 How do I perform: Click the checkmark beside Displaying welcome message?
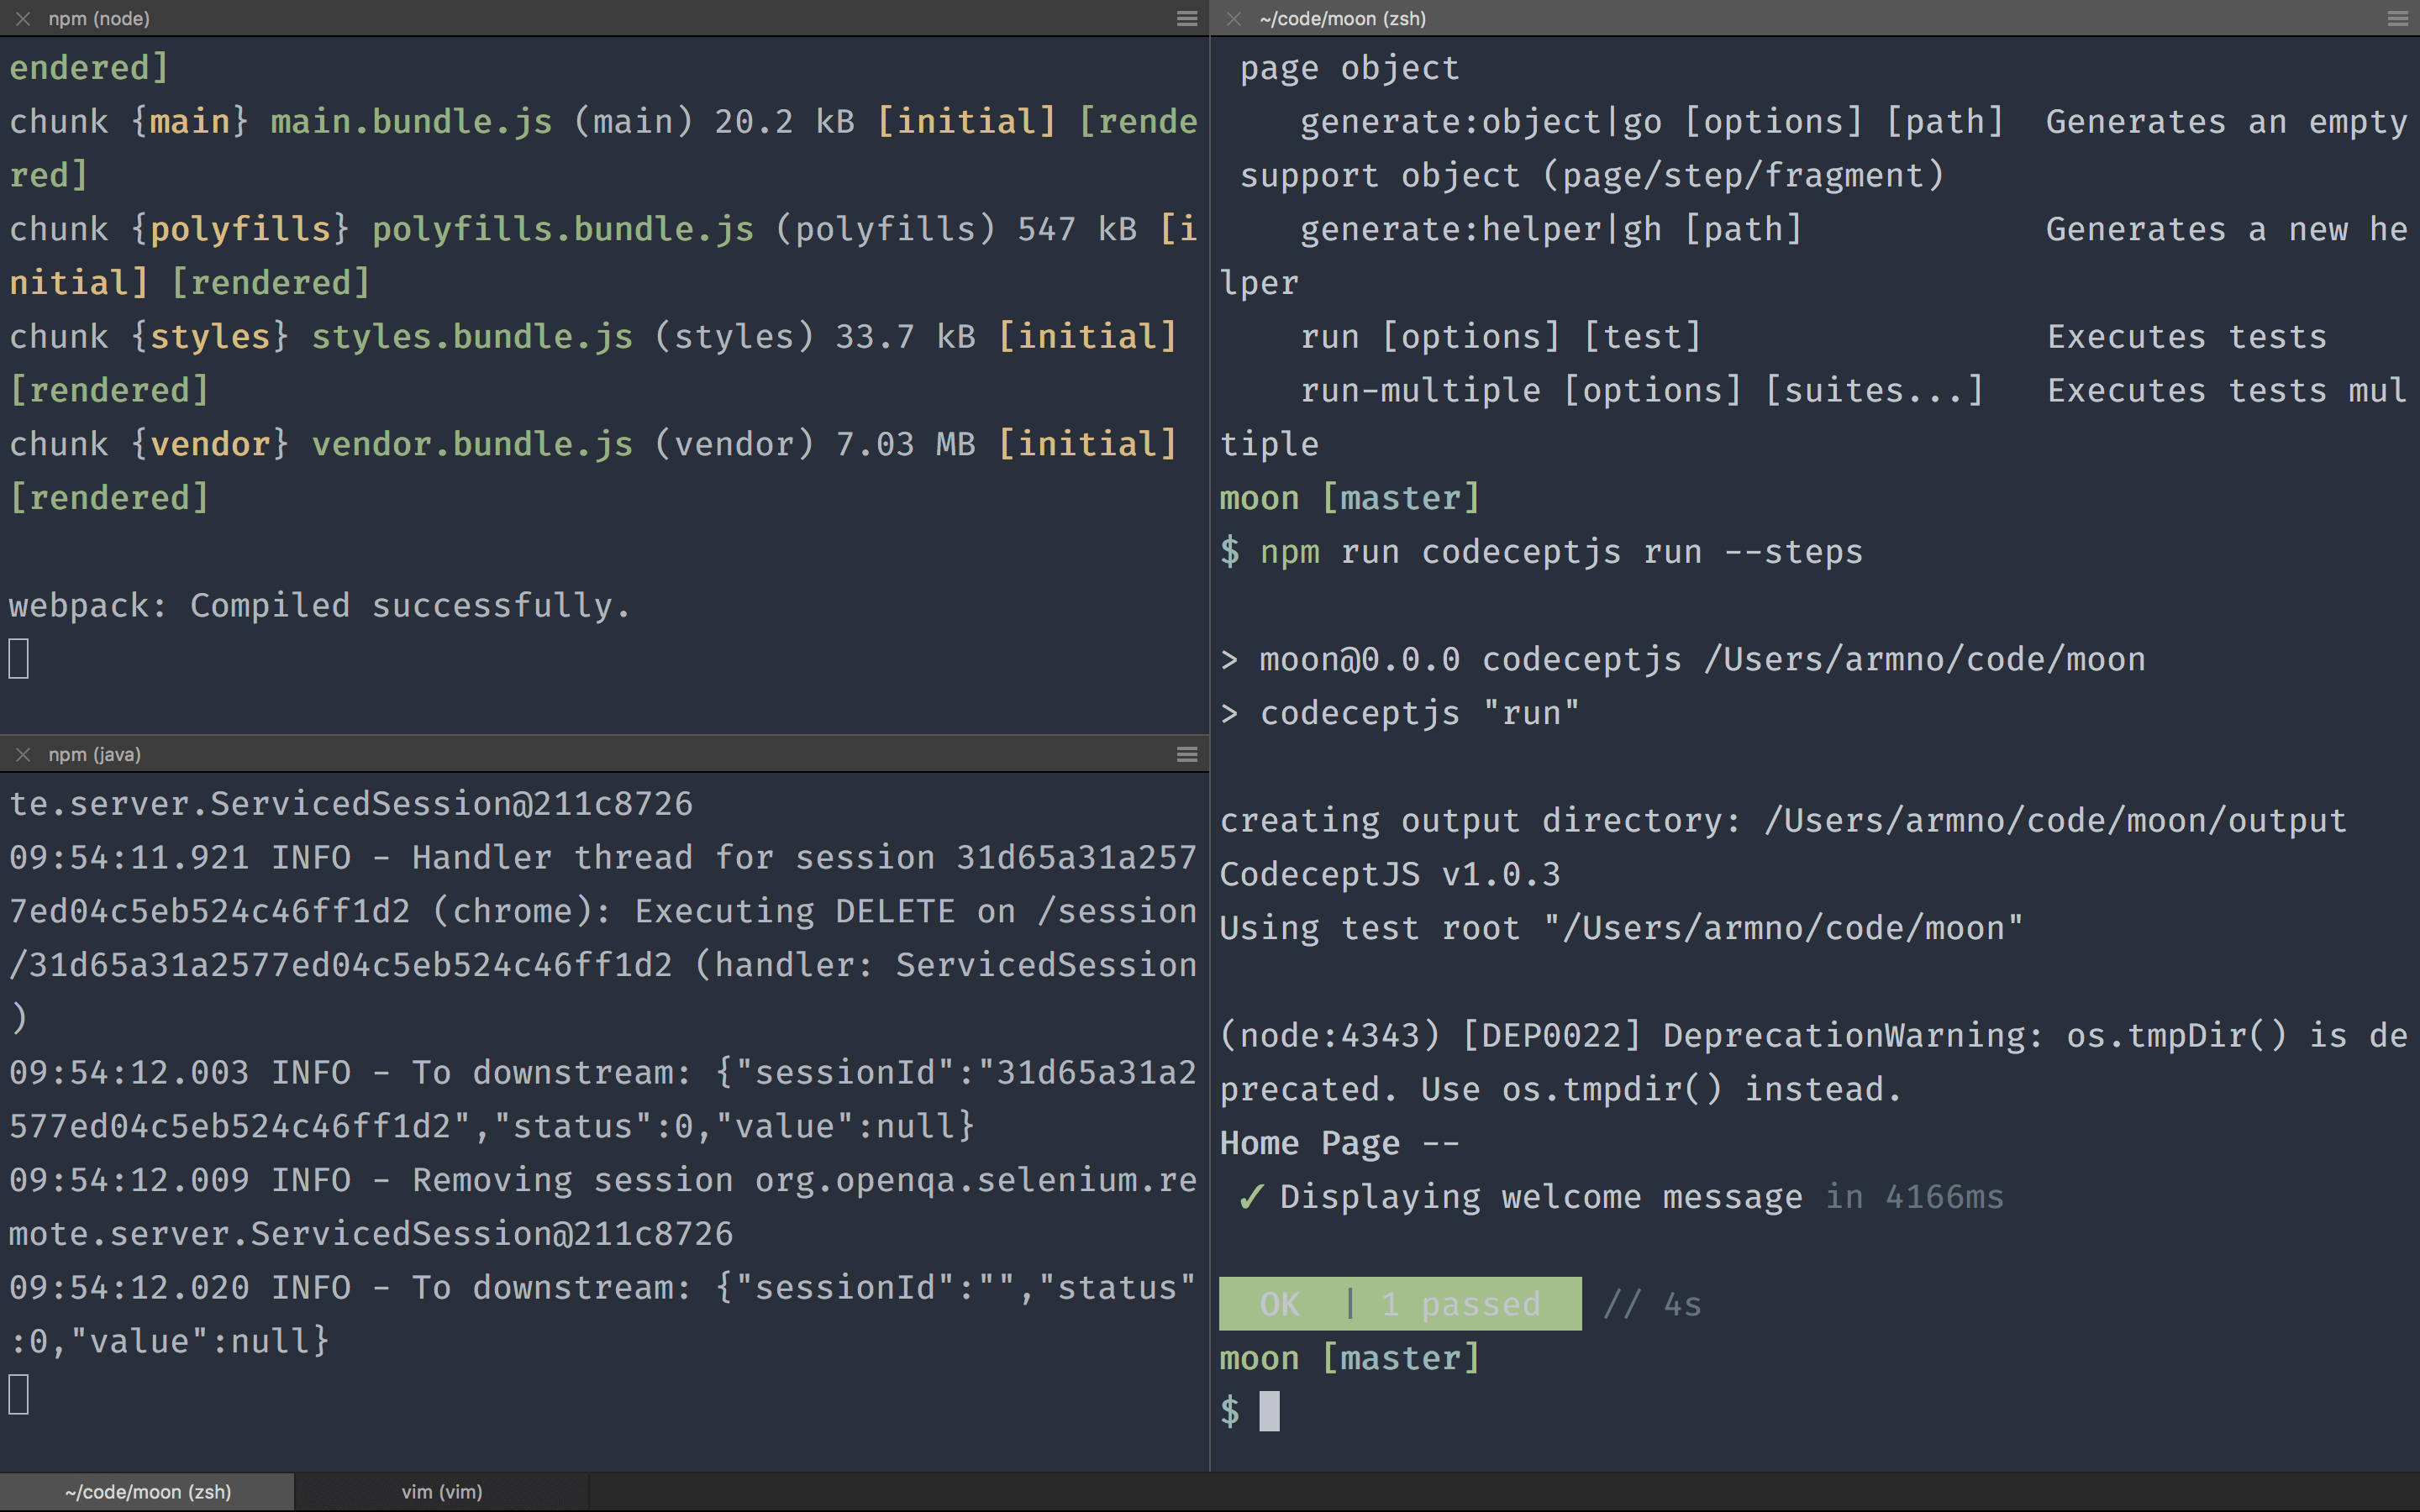click(1250, 1197)
